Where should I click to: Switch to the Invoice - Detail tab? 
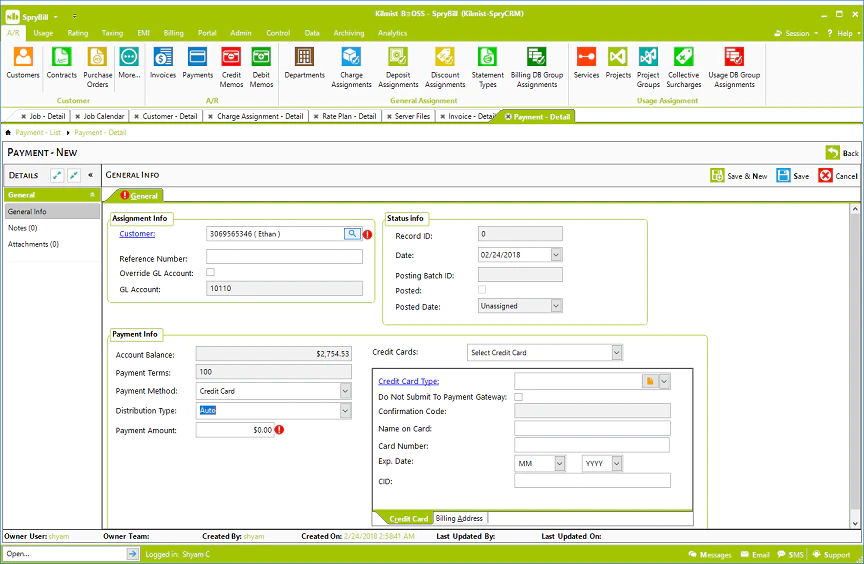pos(470,116)
